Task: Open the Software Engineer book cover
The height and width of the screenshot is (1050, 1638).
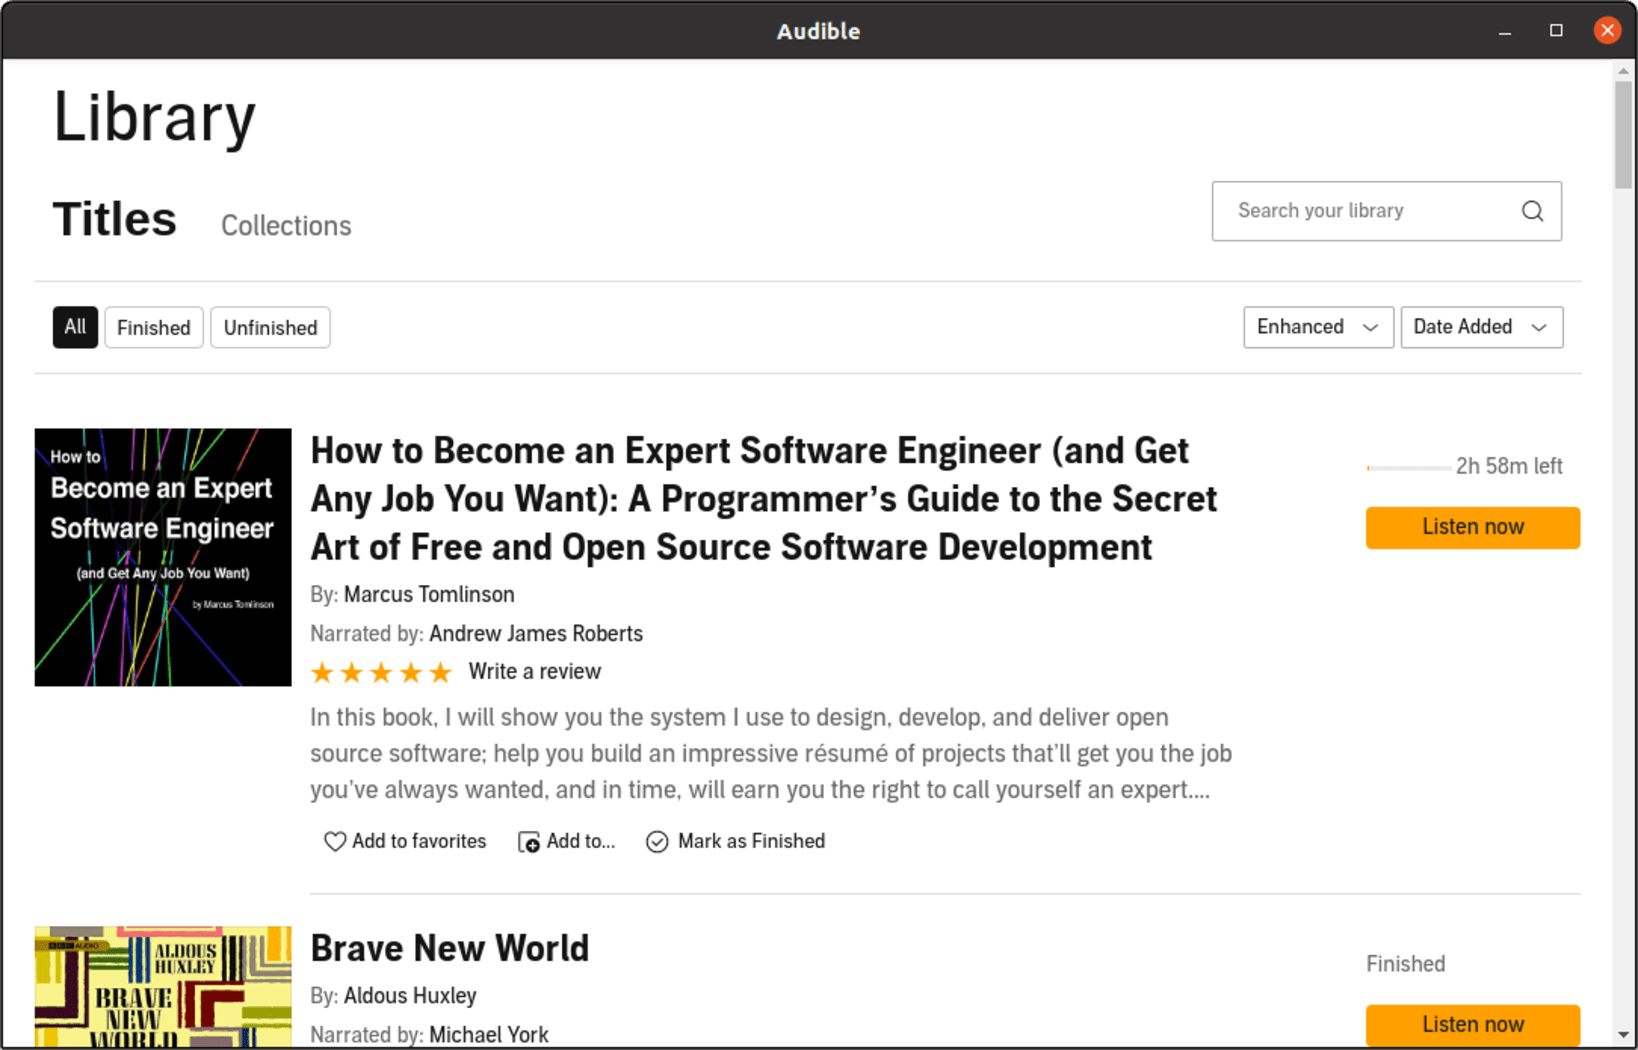Action: [x=163, y=557]
